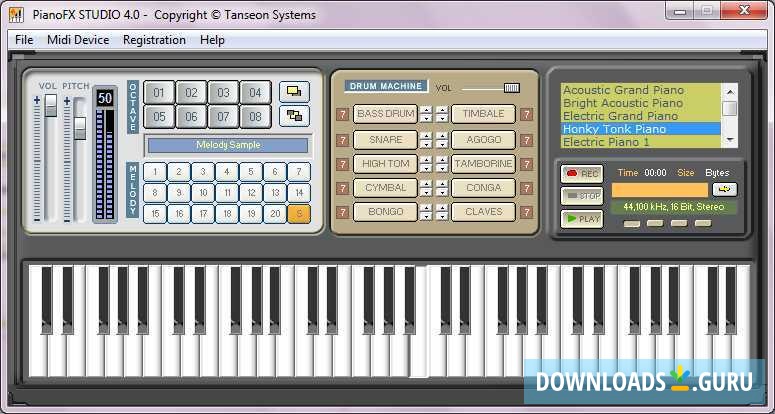
Task: Click down arrow of SNARE stepper
Action: pos(426,144)
